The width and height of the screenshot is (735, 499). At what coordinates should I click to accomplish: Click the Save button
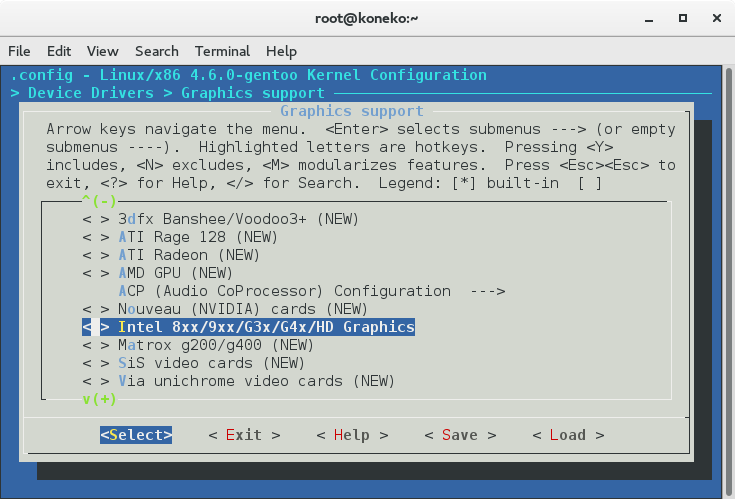(460, 435)
